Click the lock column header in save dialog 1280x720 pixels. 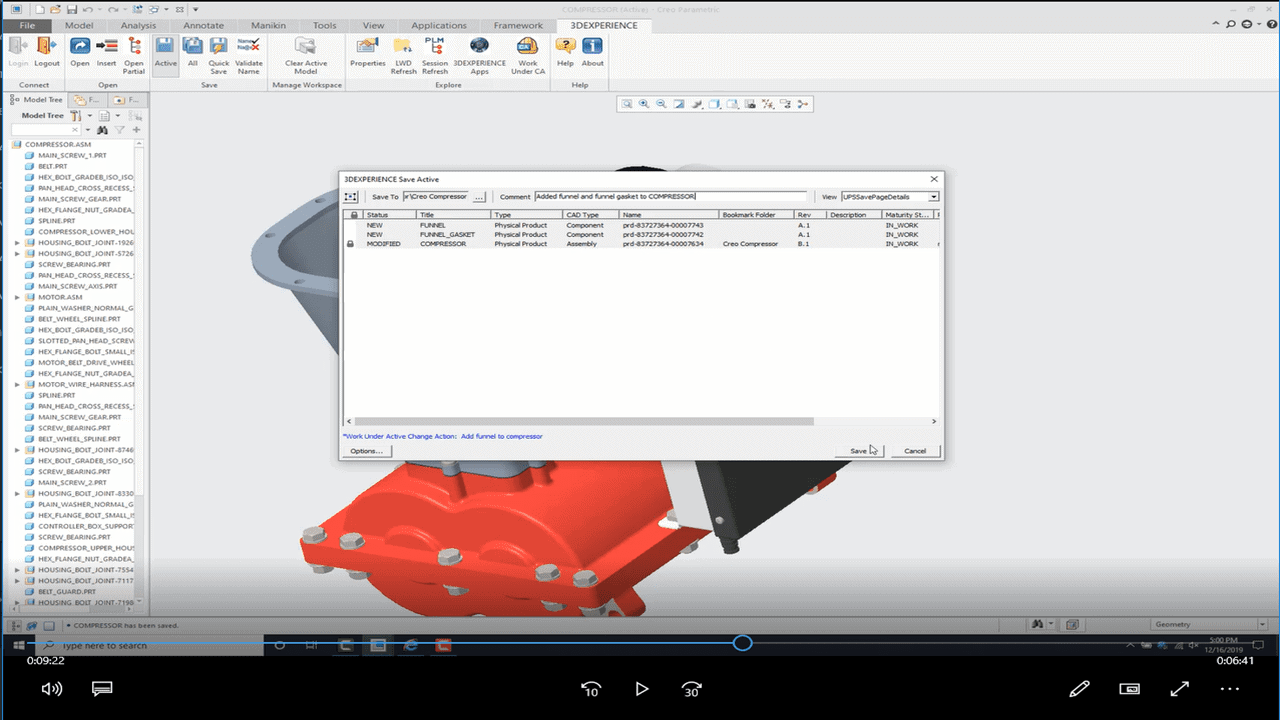[353, 215]
